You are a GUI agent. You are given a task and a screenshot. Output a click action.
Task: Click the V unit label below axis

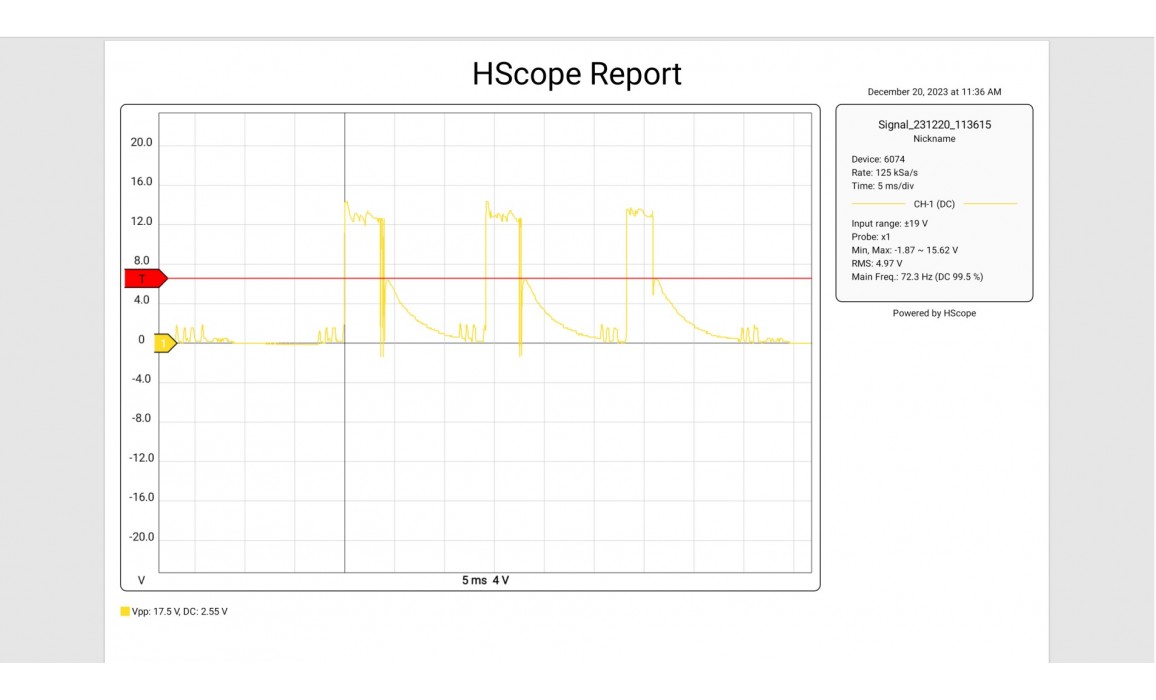pos(141,581)
